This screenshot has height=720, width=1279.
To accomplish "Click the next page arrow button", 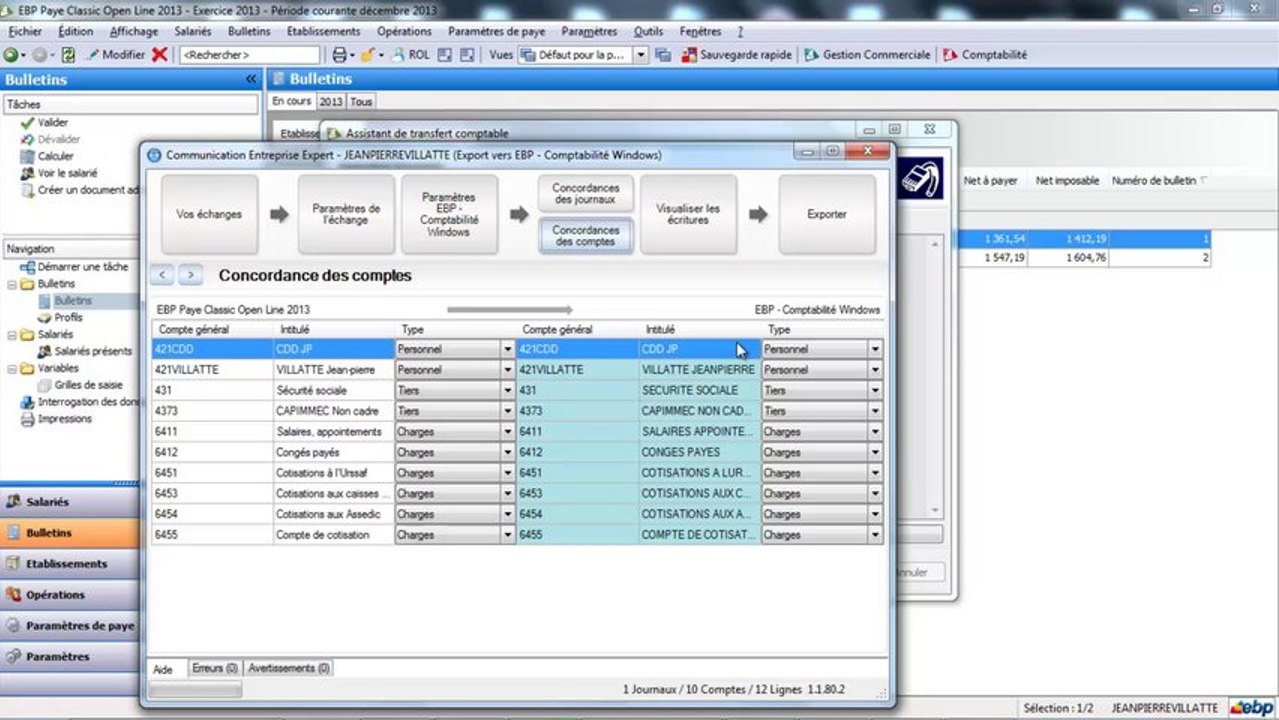I will 190,275.
